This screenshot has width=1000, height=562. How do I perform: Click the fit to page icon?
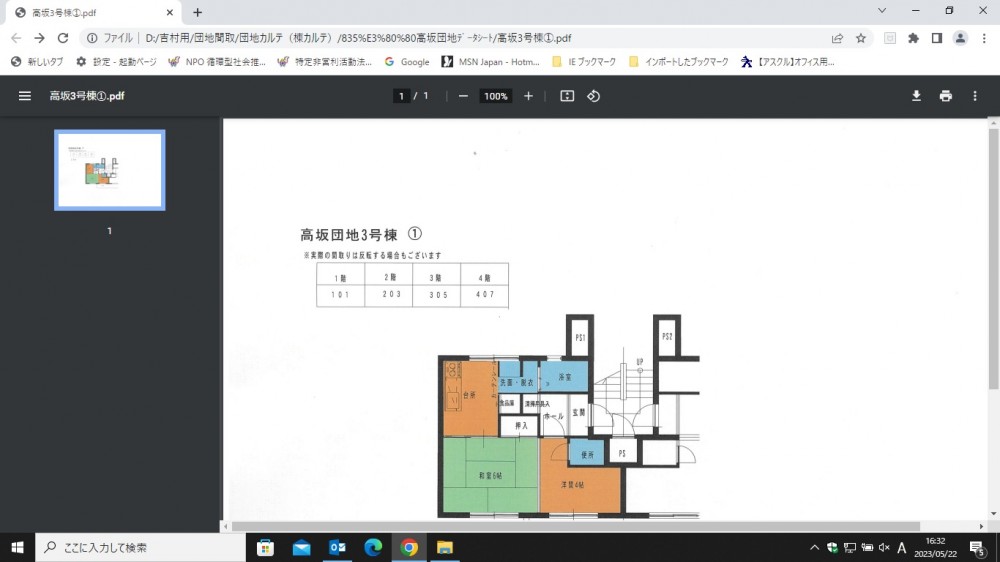point(567,96)
